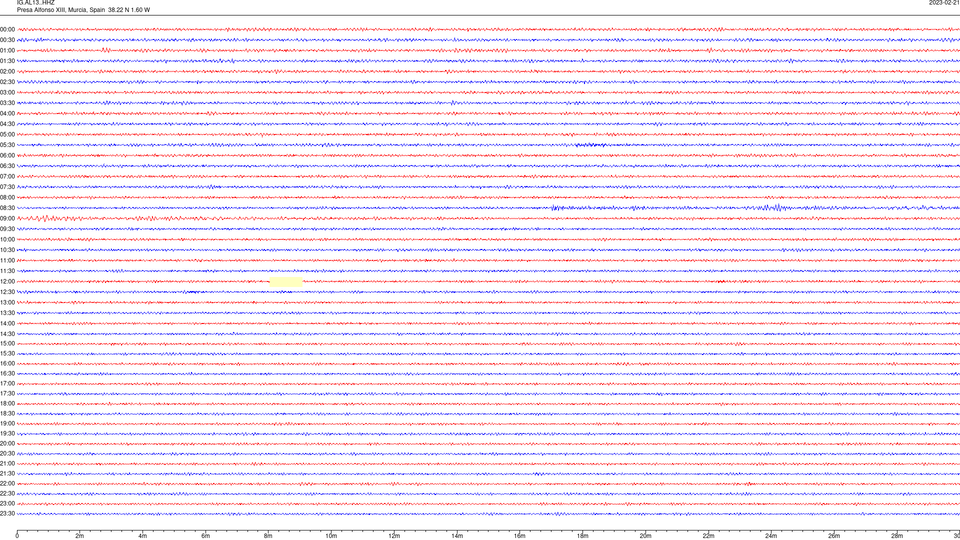The width and height of the screenshot is (960, 540).
Task: Click the 14:30 row time label
Action: point(7,334)
